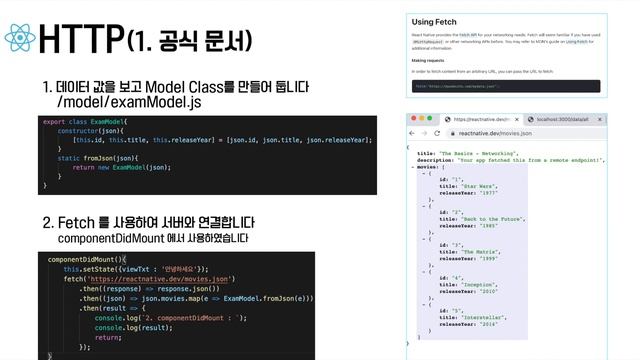
Task: Collapse the Matrix JSON object
Action: point(424,239)
